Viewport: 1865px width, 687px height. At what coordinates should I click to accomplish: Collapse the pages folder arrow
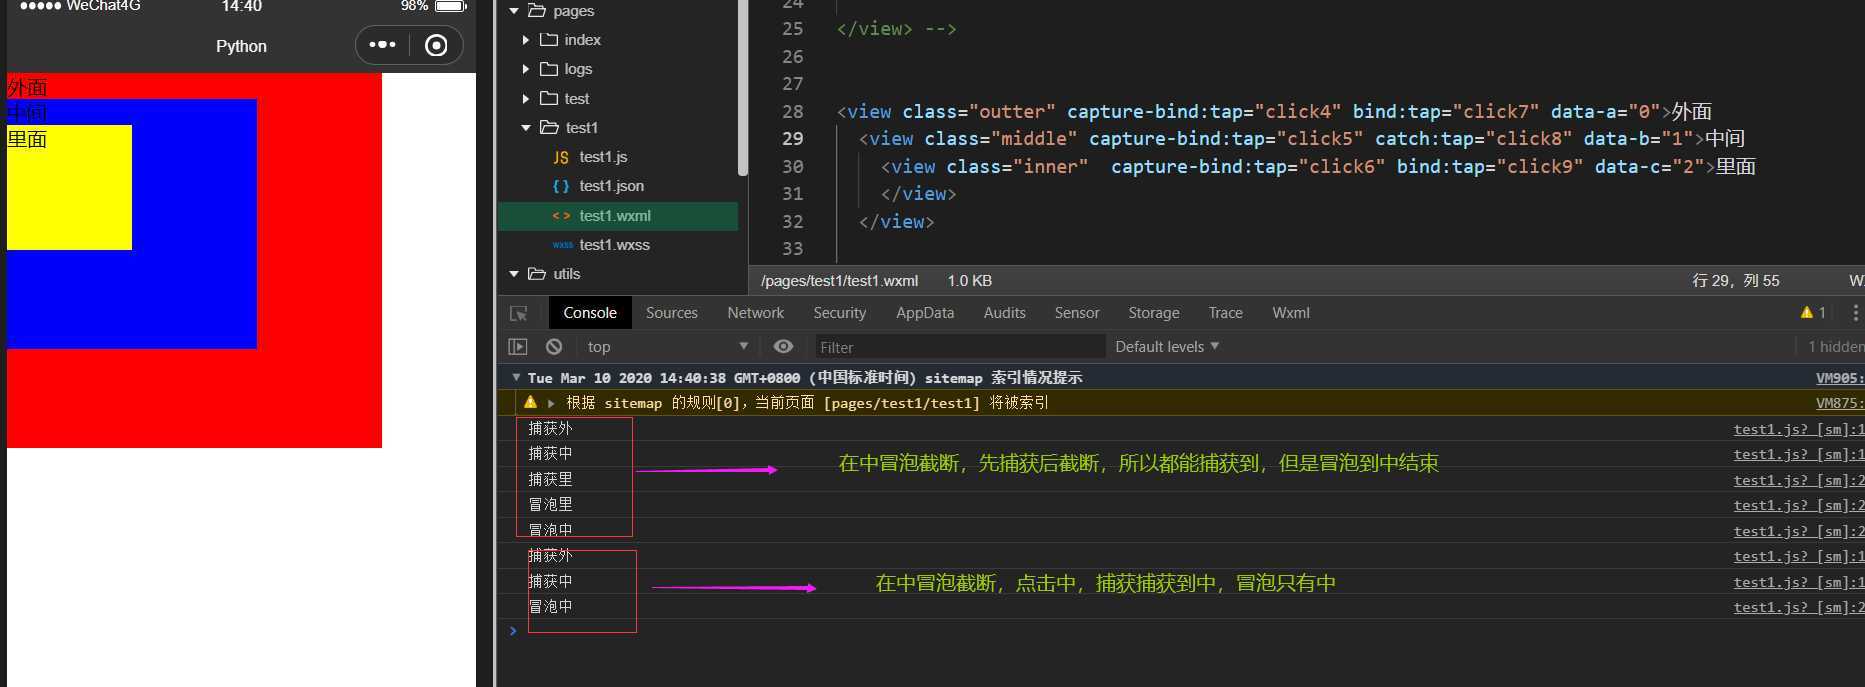pos(514,11)
